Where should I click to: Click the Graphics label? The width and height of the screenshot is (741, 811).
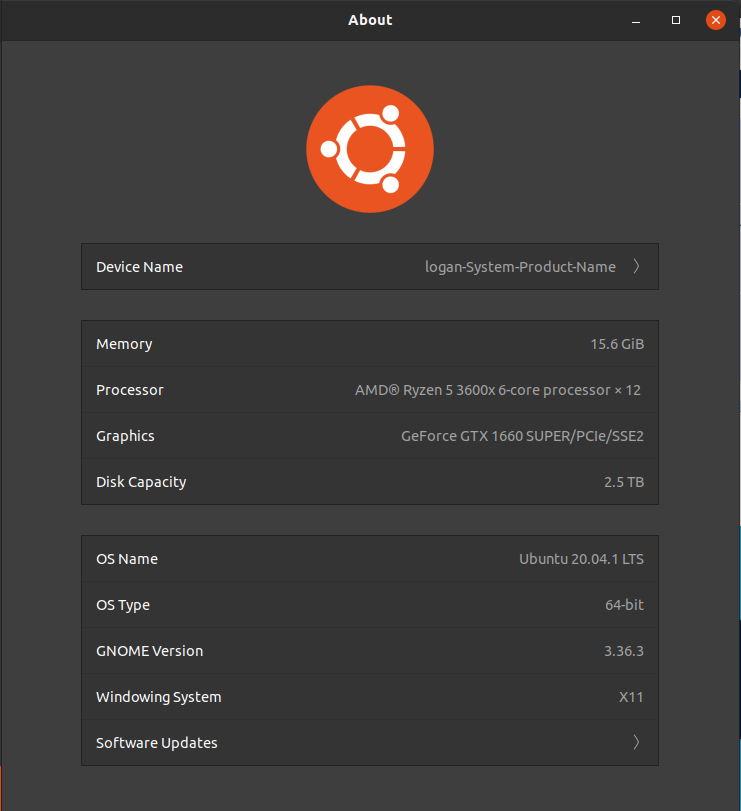pos(125,437)
